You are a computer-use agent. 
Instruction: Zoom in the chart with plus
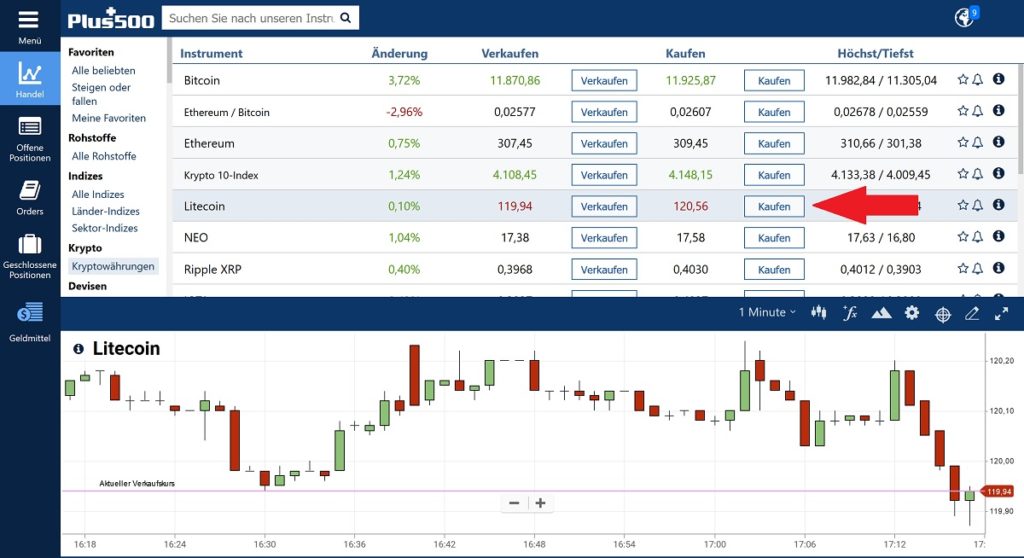click(540, 503)
